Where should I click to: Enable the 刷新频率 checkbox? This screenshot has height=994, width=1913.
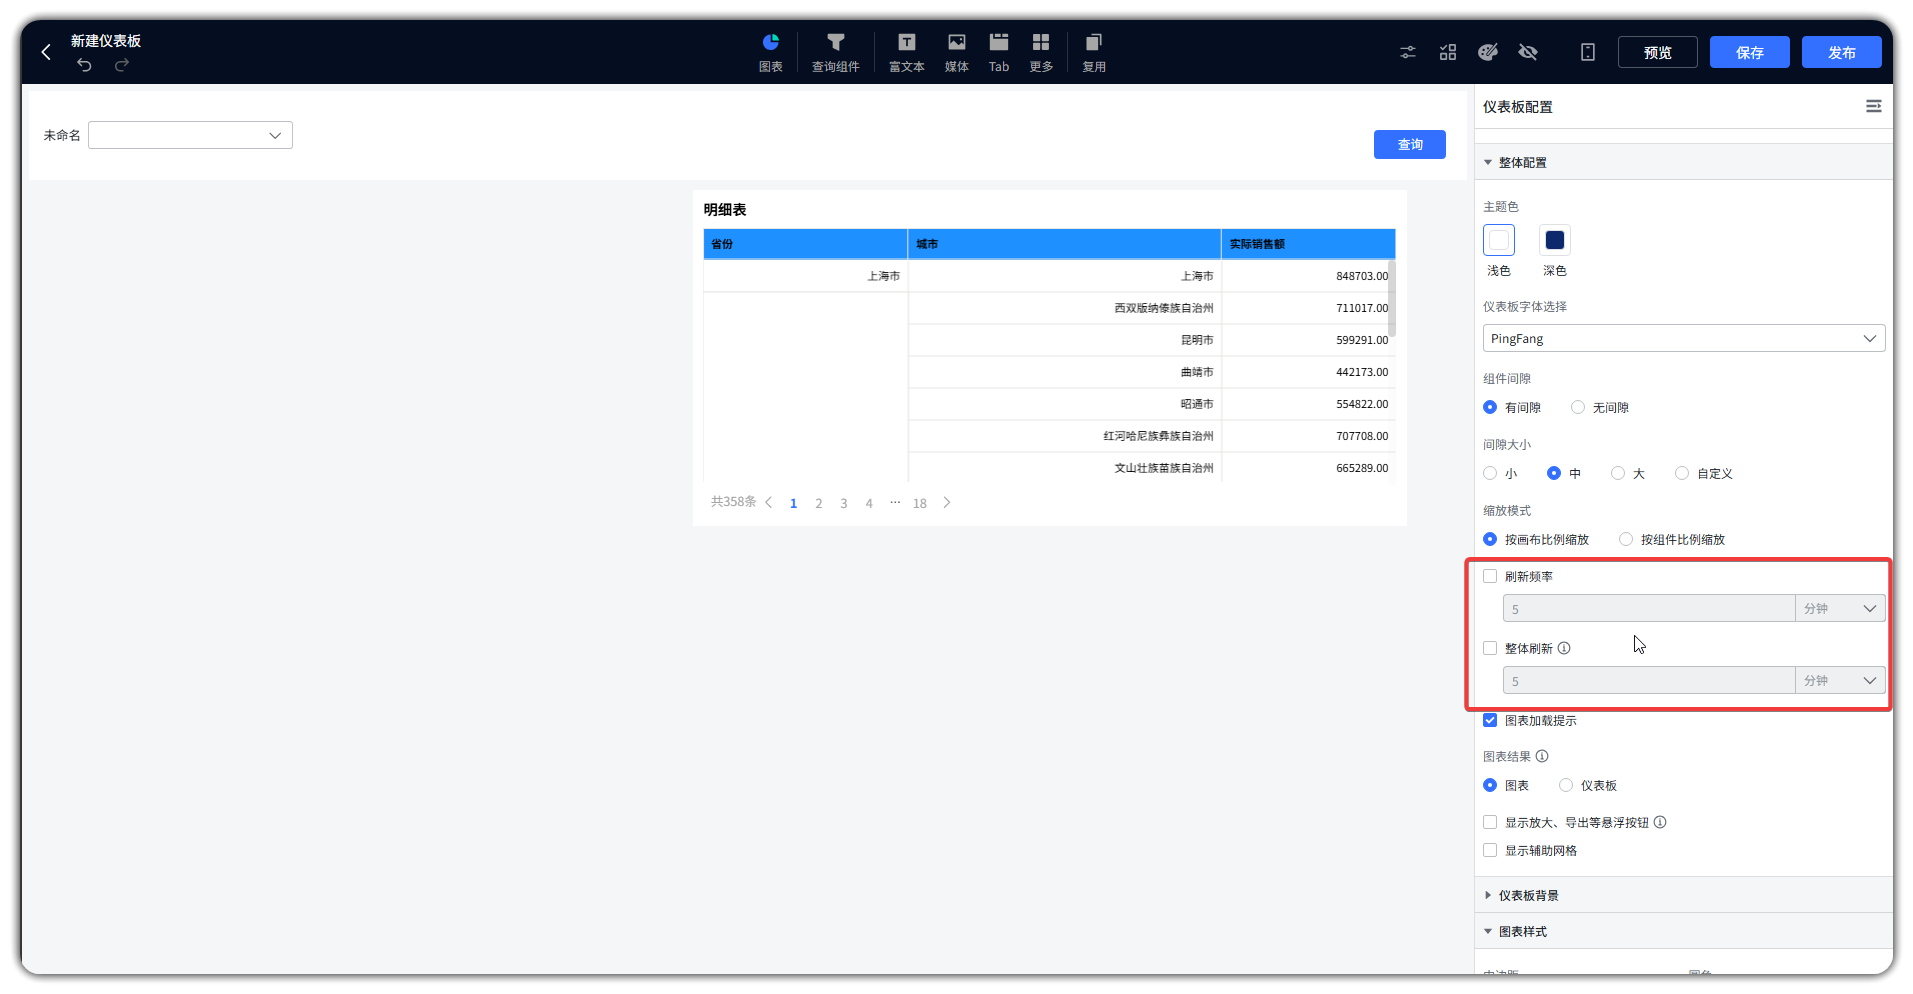pyautogui.click(x=1490, y=576)
